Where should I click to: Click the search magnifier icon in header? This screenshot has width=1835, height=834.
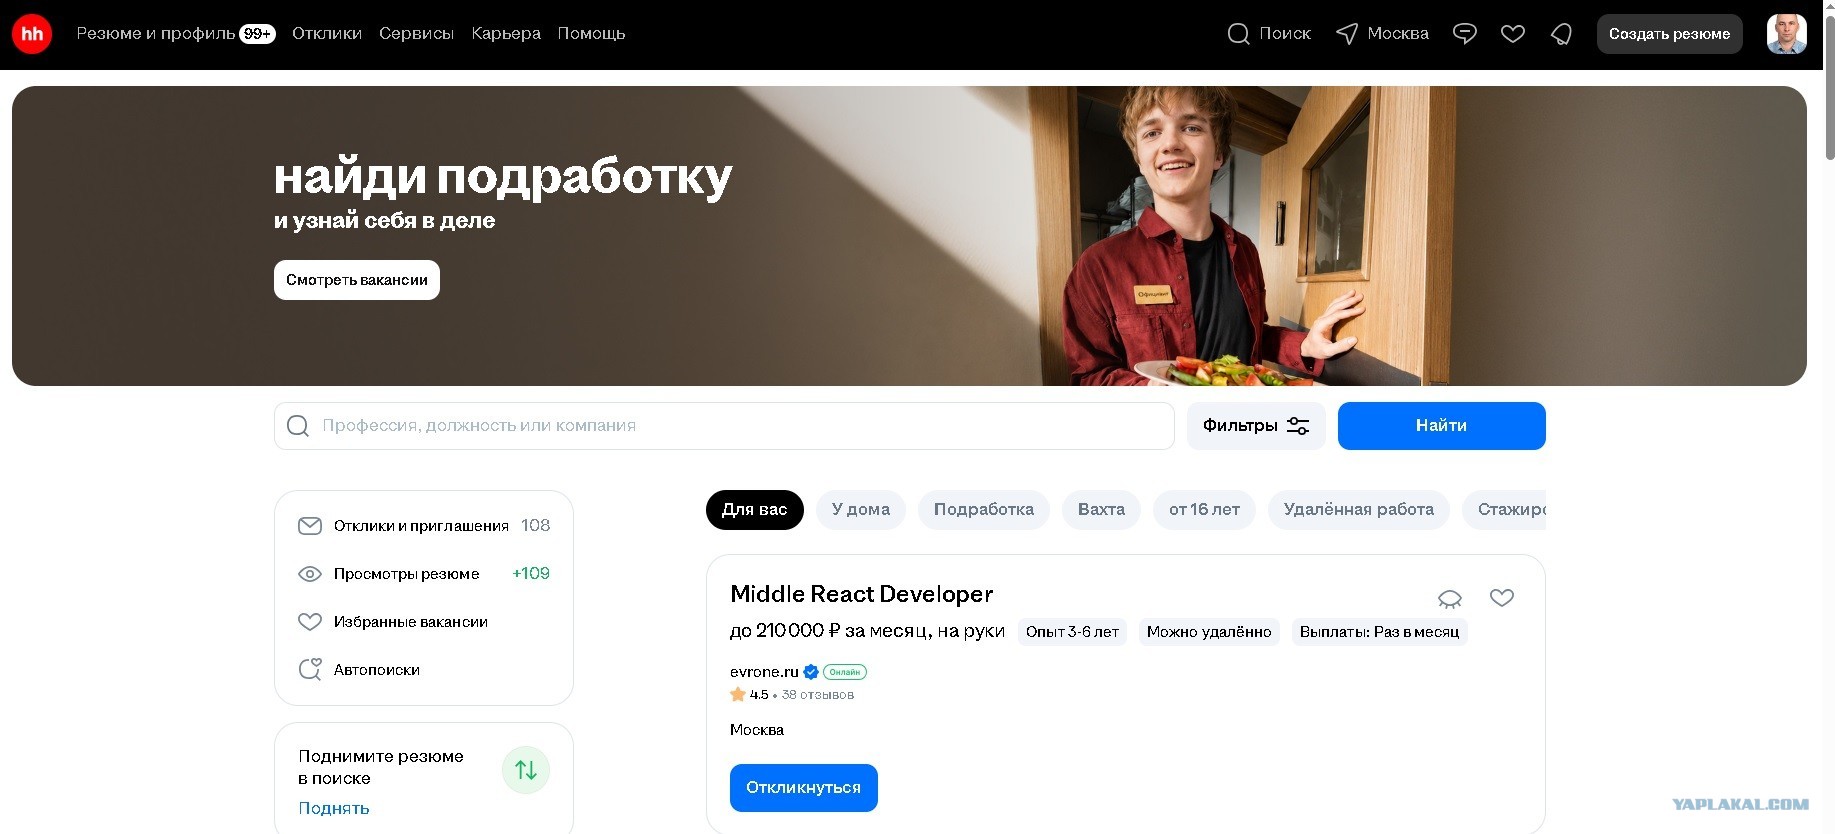pyautogui.click(x=1238, y=34)
